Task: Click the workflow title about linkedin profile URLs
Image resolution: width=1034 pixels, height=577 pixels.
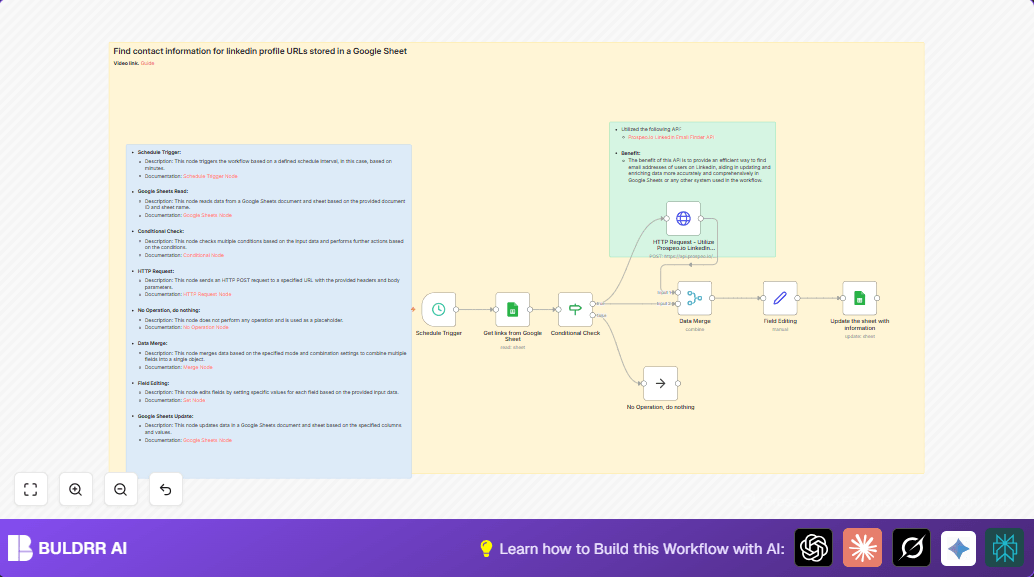Action: coord(260,51)
